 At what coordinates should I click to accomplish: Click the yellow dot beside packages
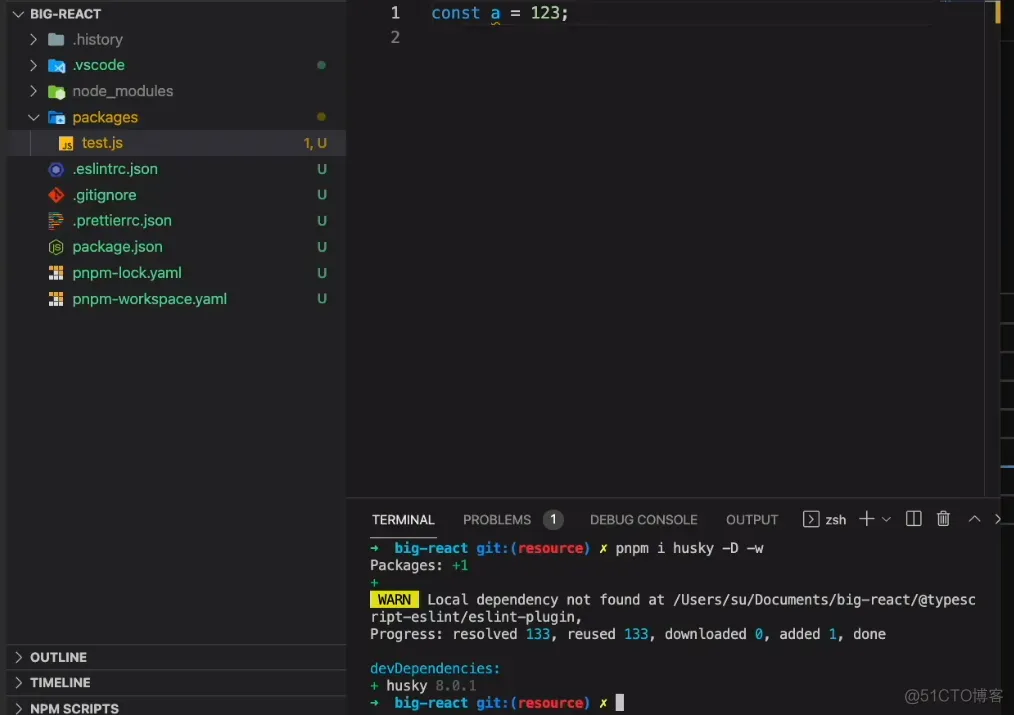pyautogui.click(x=321, y=117)
